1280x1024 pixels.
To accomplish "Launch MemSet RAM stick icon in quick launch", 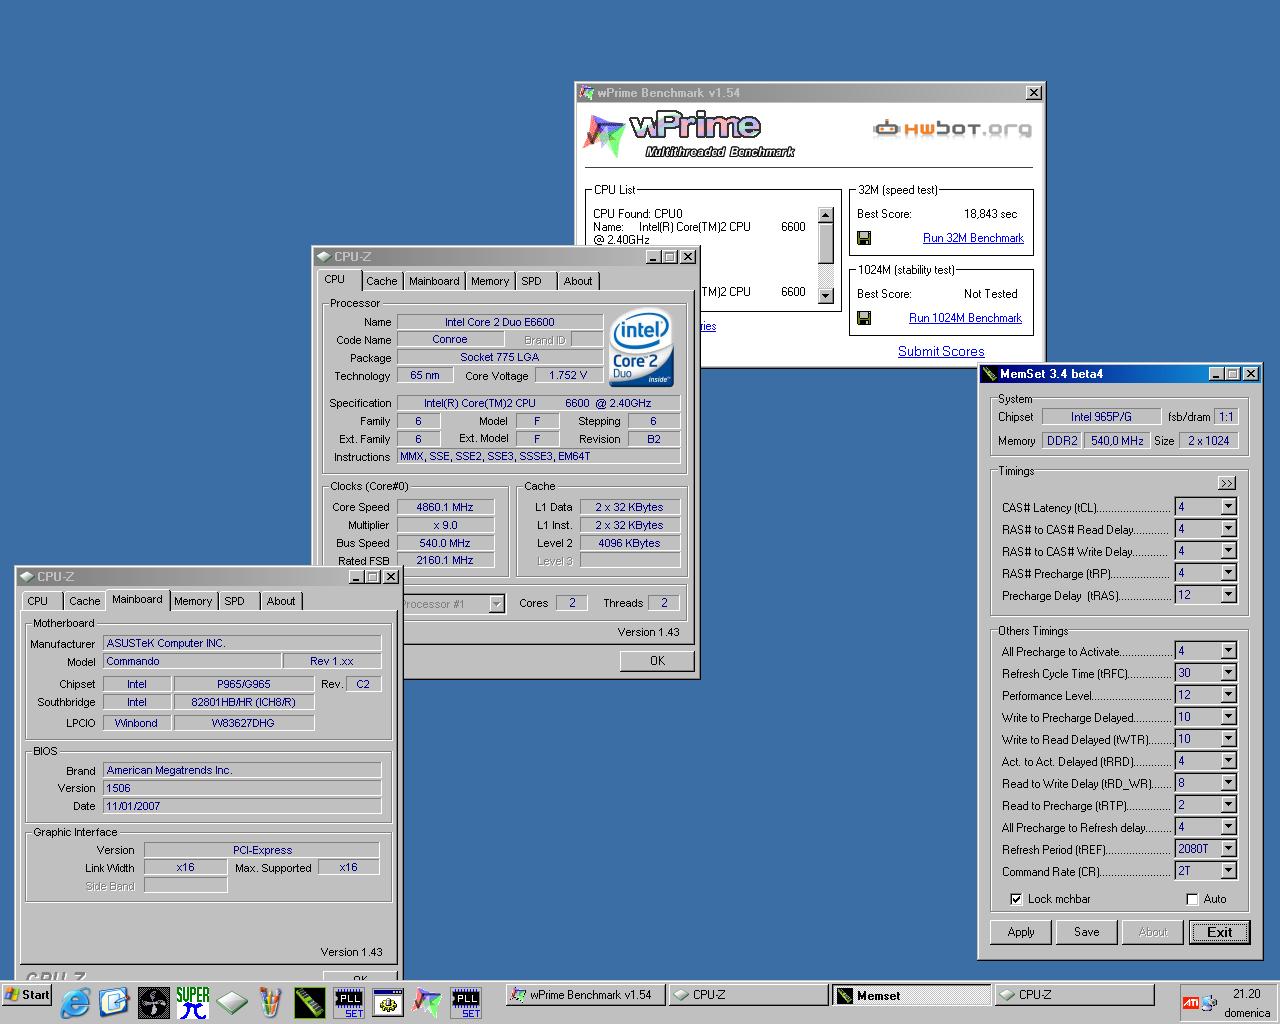I will point(309,1001).
